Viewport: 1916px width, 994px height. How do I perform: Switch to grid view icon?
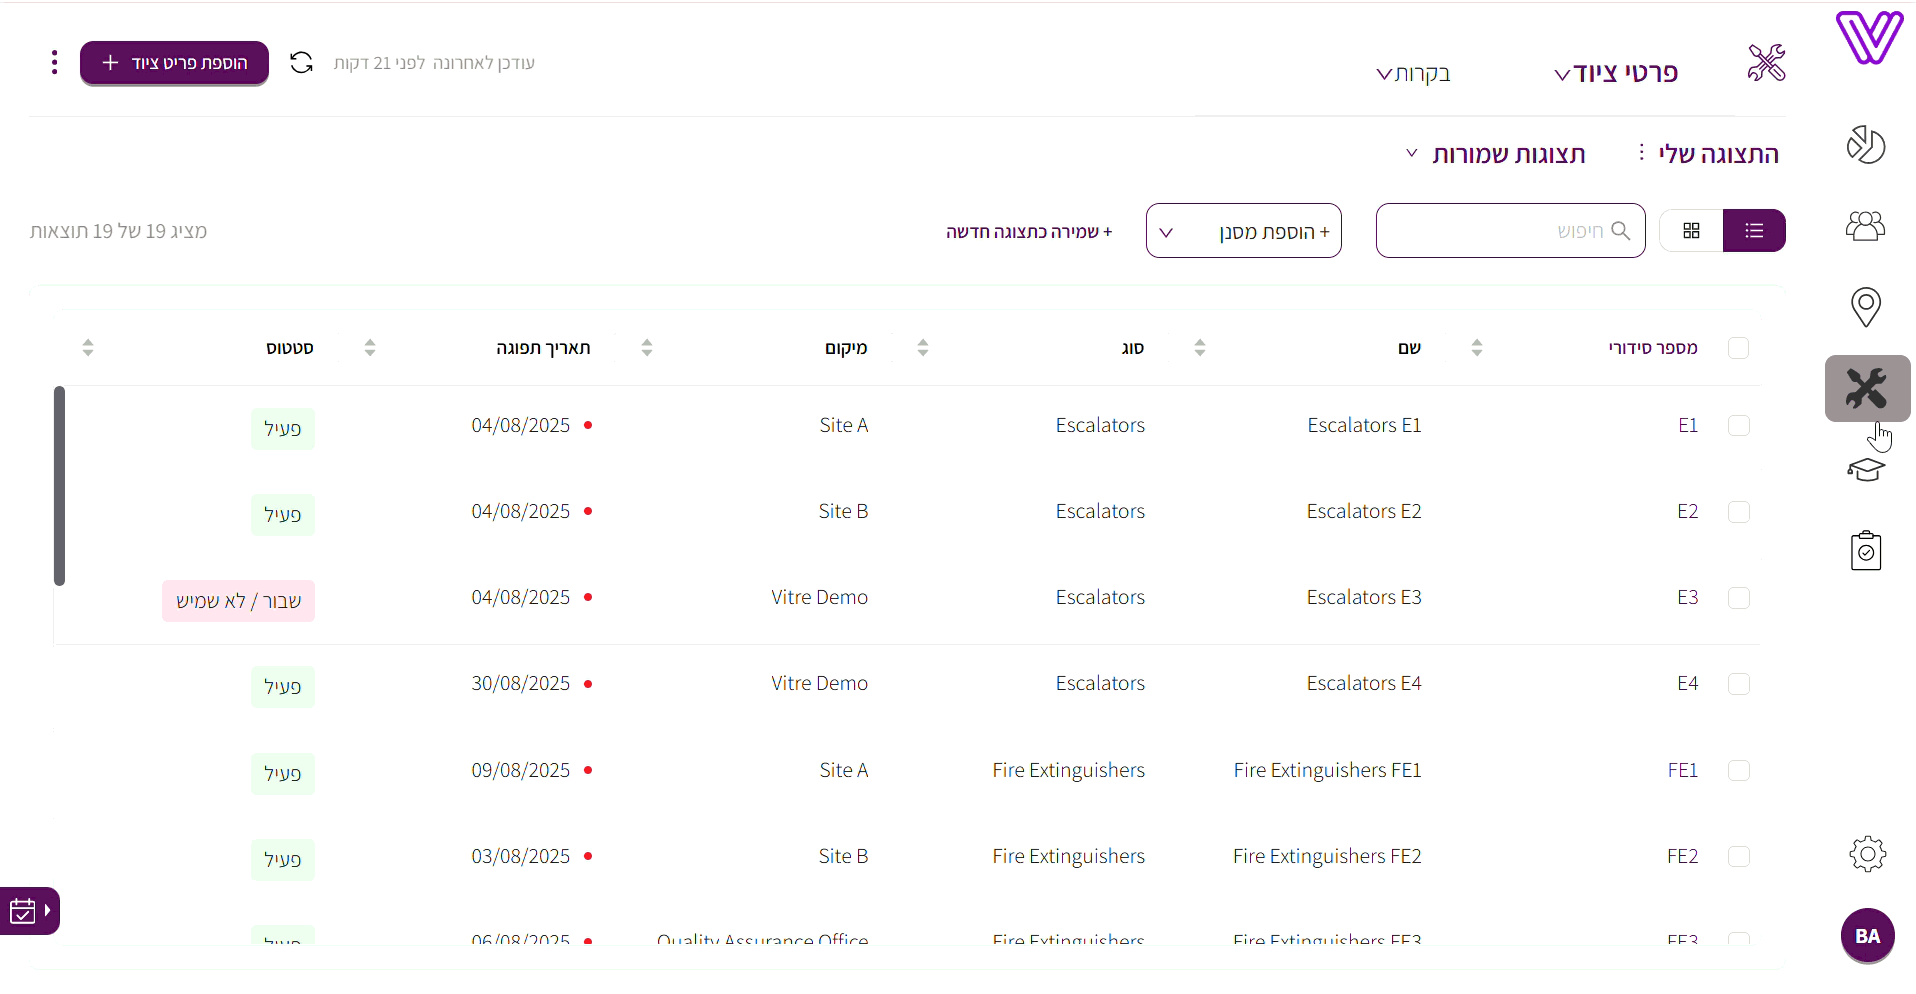pos(1691,231)
